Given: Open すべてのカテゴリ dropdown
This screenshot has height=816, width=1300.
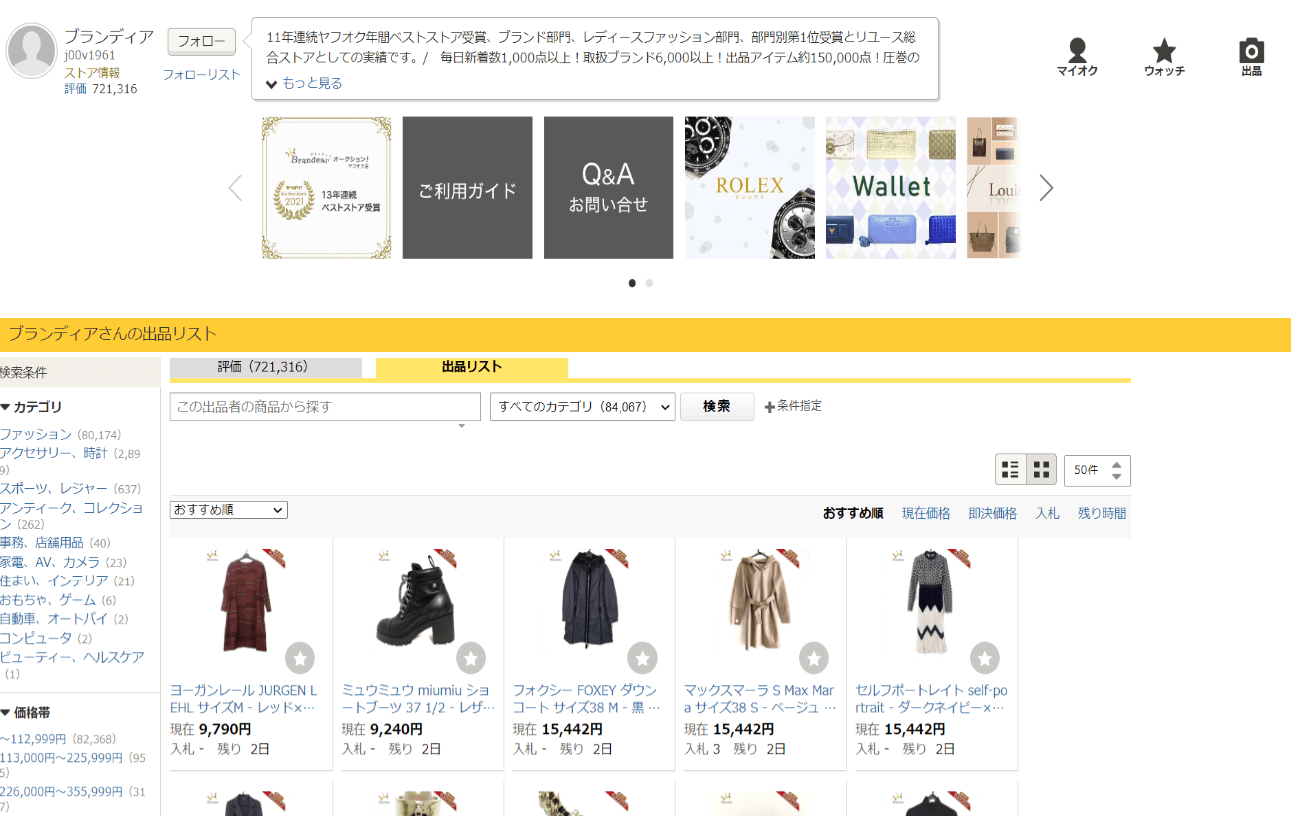Looking at the screenshot, I should tap(583, 407).
